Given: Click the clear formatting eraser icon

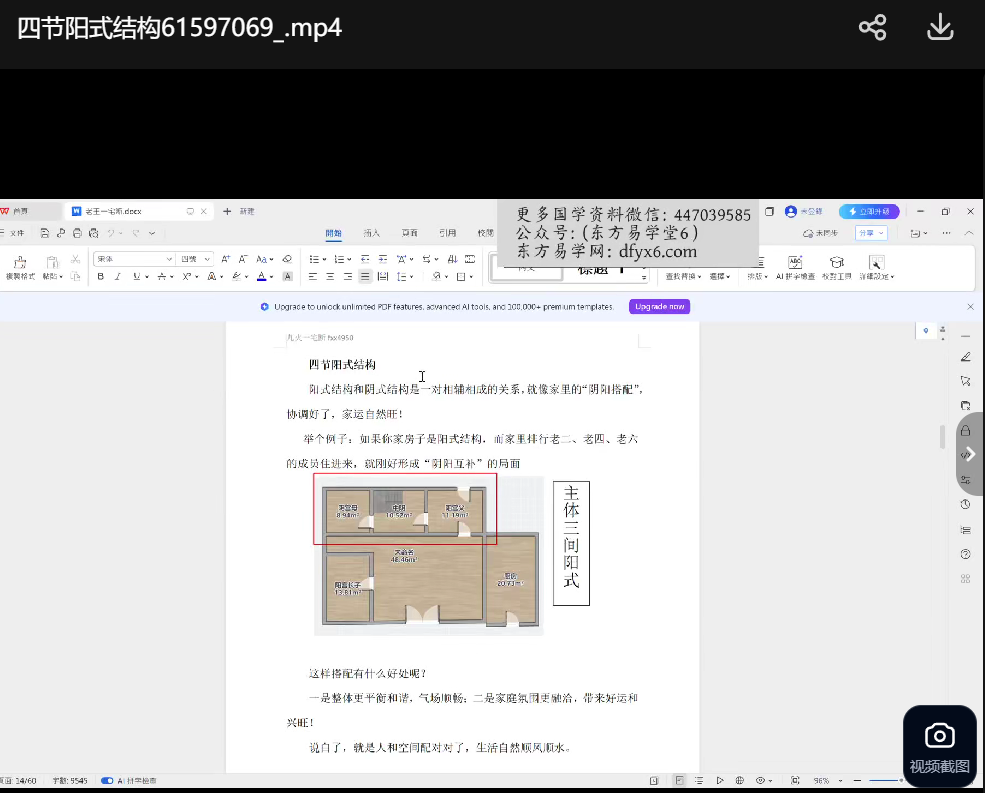Looking at the screenshot, I should [287, 259].
